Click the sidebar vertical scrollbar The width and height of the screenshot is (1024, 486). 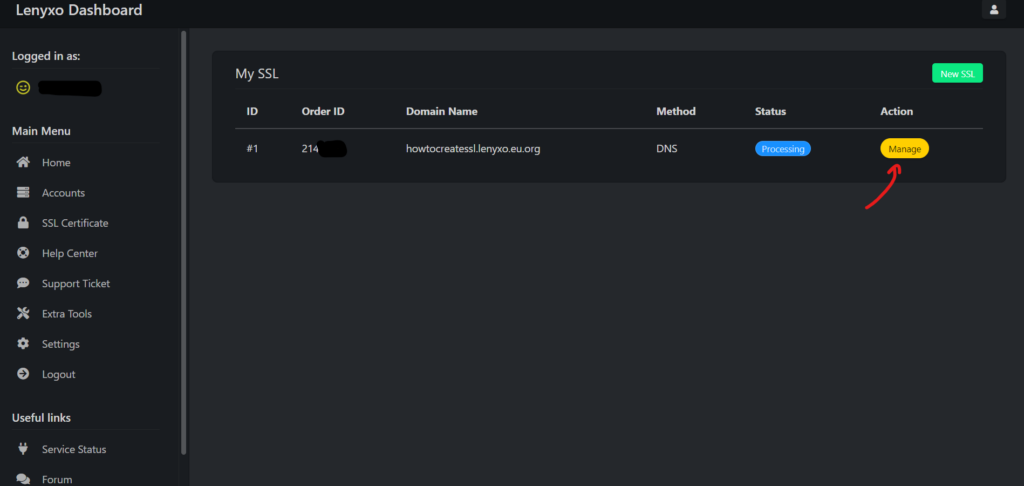(184, 242)
